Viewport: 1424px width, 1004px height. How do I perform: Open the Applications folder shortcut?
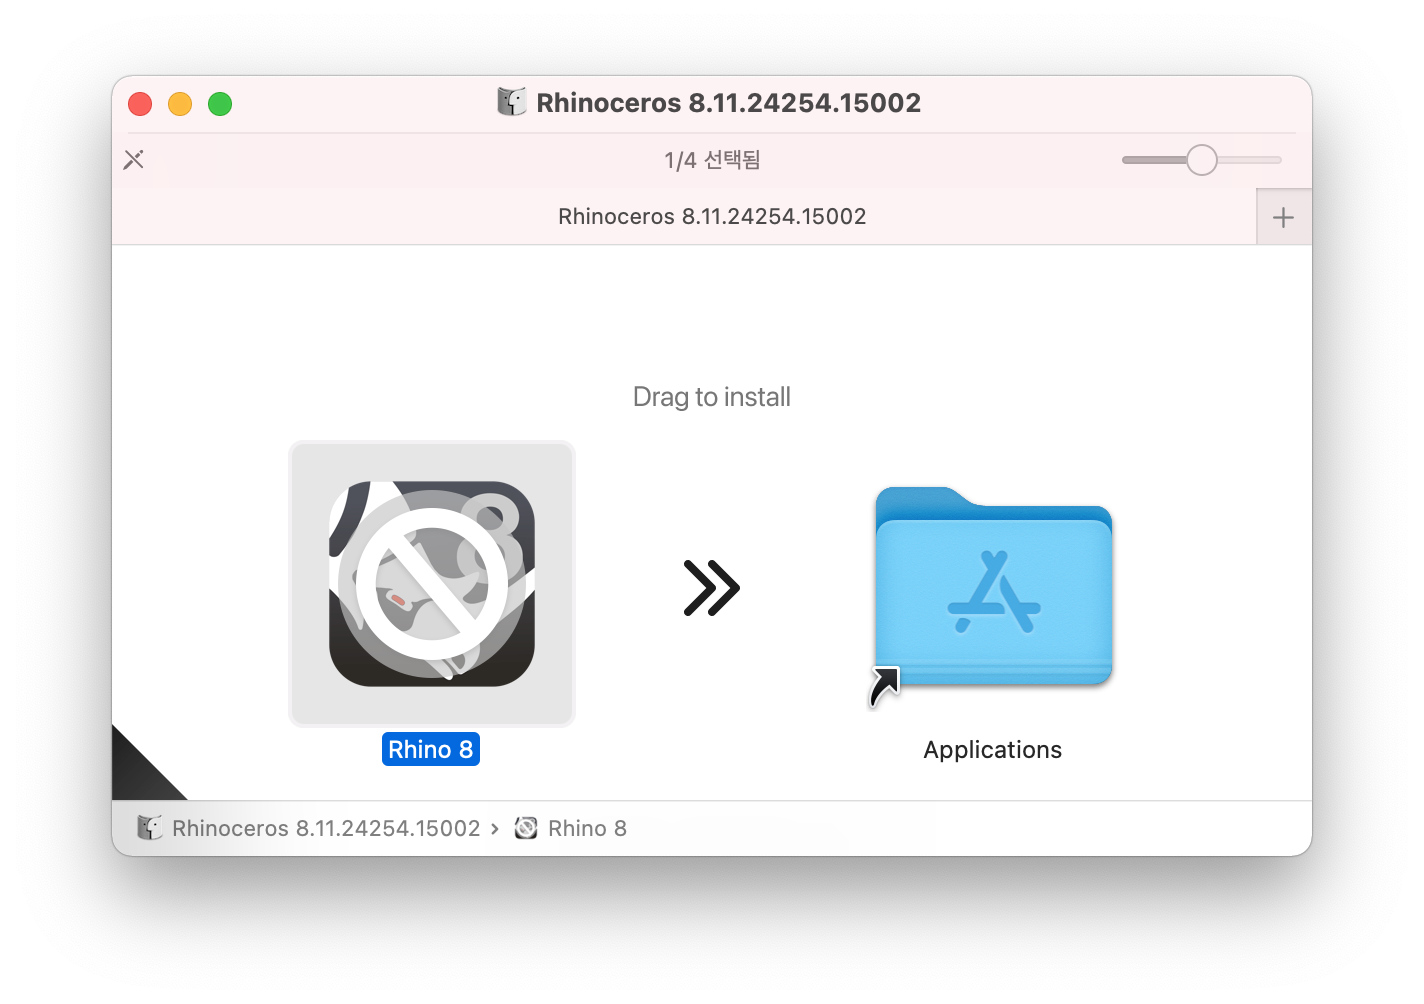(993, 590)
